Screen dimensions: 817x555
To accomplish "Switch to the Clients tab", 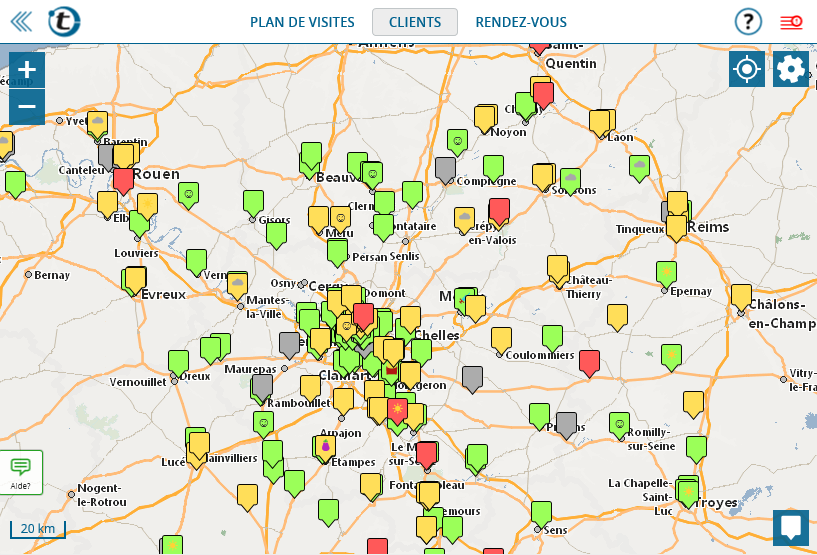I will point(415,22).
